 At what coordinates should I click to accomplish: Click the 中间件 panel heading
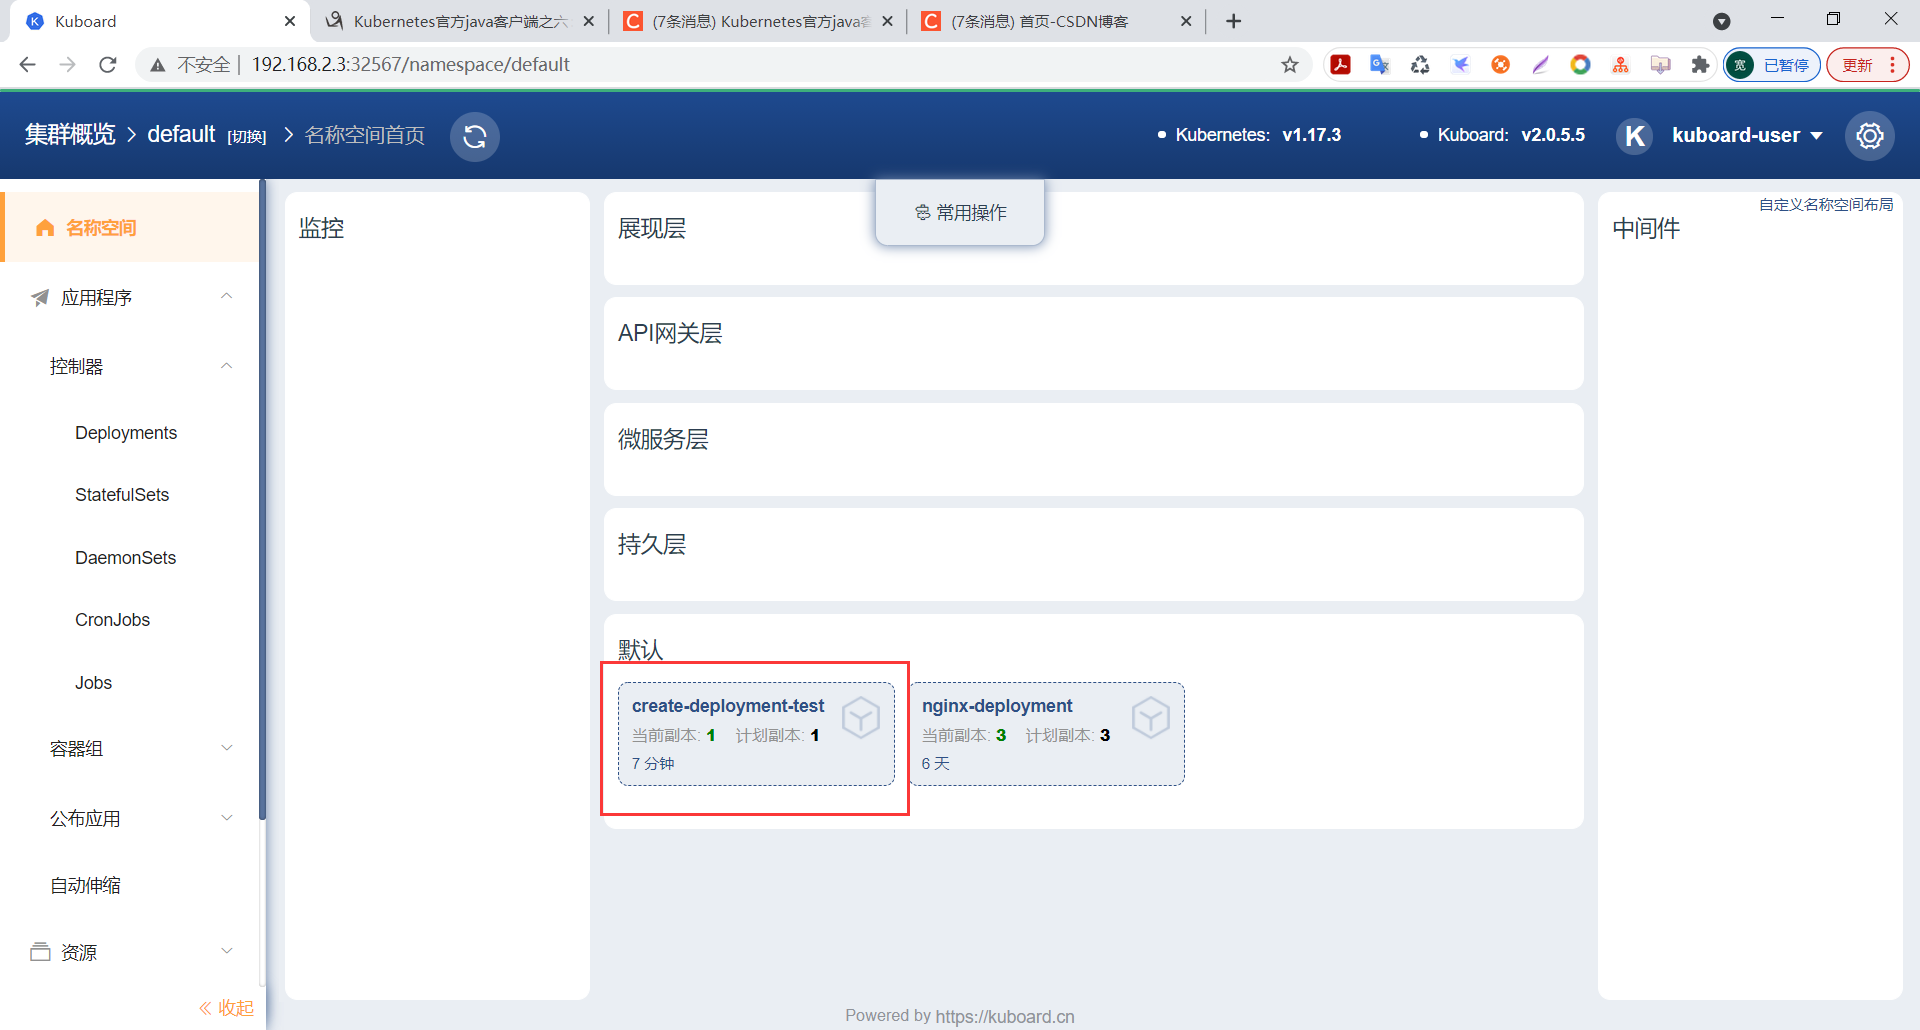[x=1646, y=229]
